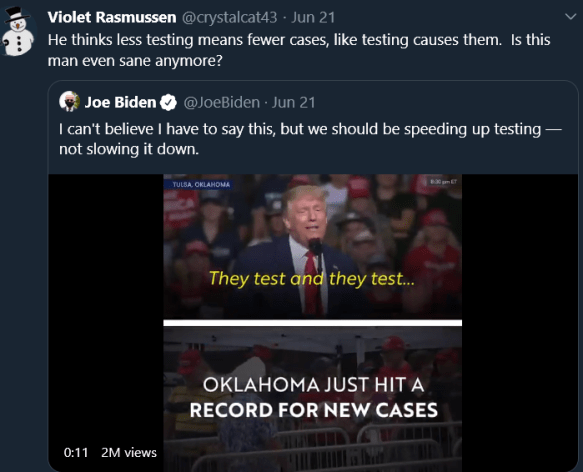Expand the tweet options chevron menu
The image size is (583, 472).
point(570,17)
